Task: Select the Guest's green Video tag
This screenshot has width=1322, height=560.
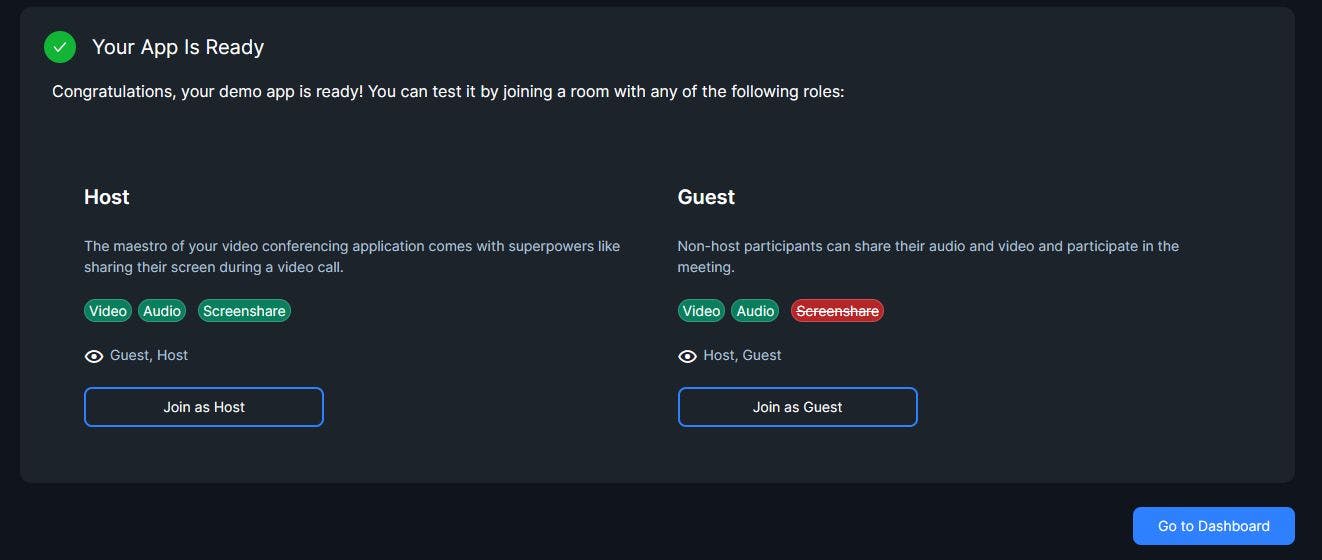Action: point(701,311)
